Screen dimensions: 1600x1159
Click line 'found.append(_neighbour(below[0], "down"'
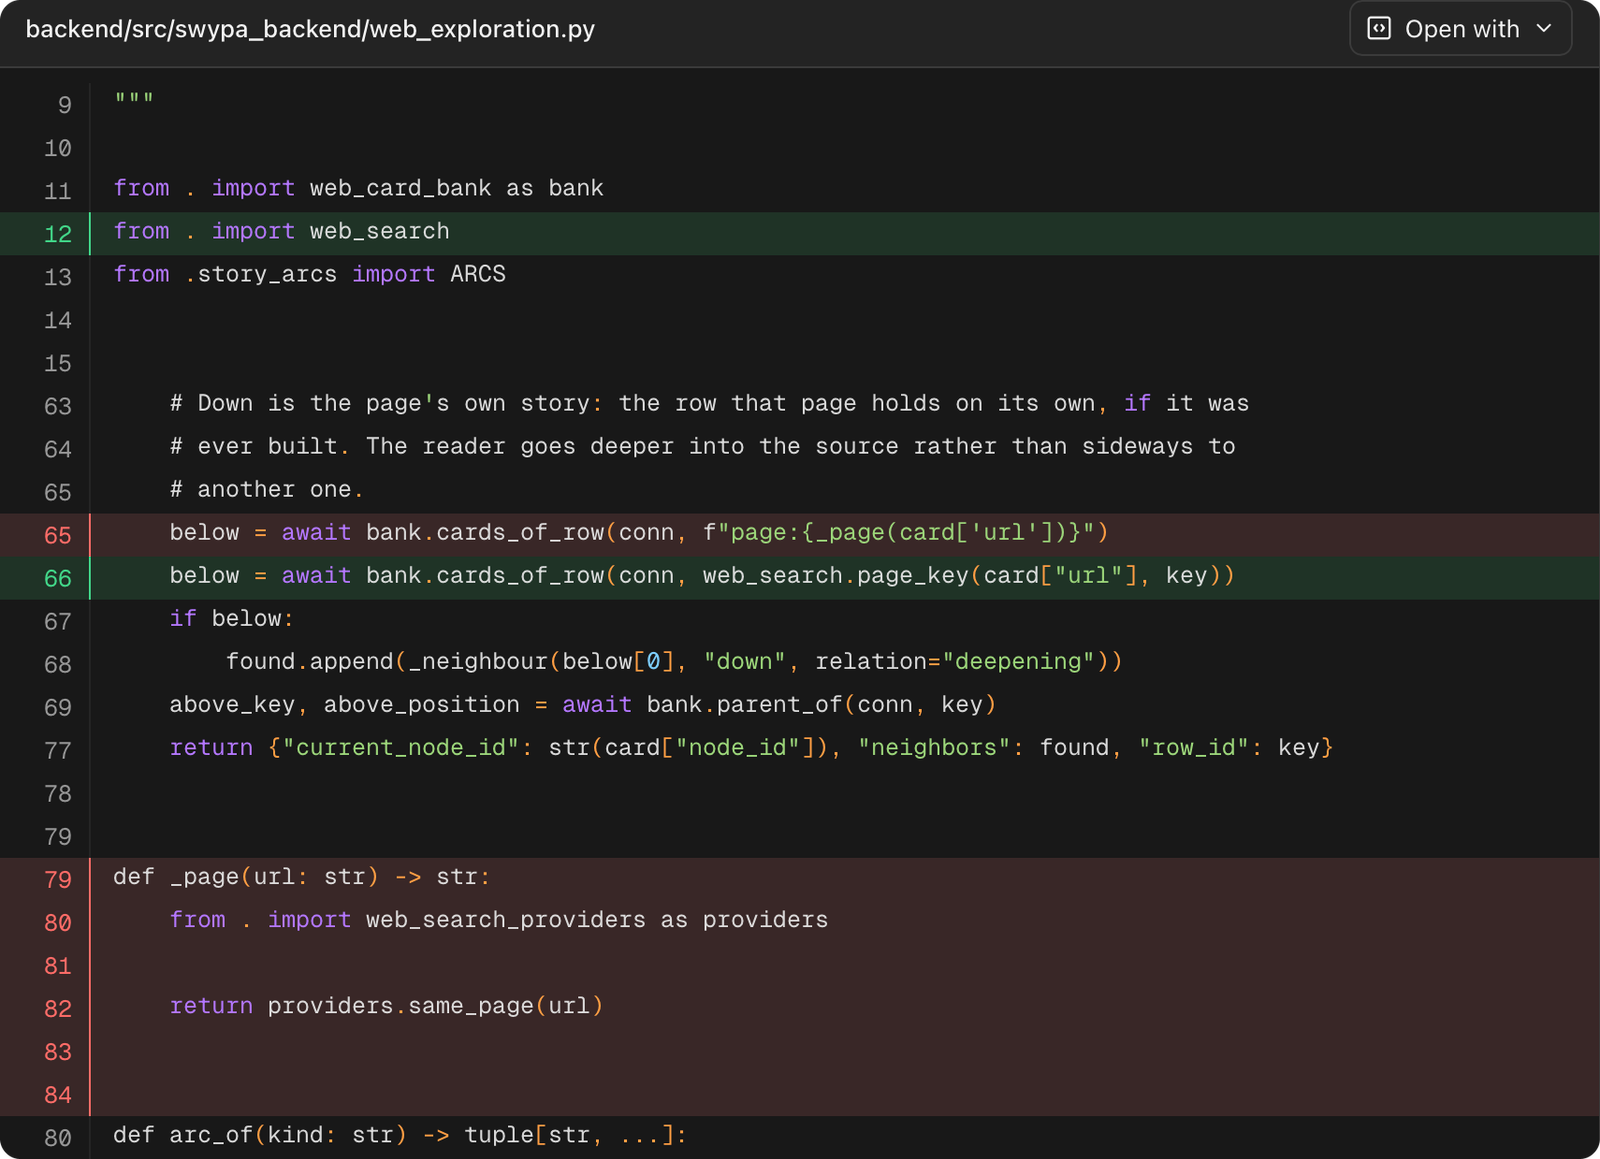pyautogui.click(x=674, y=661)
